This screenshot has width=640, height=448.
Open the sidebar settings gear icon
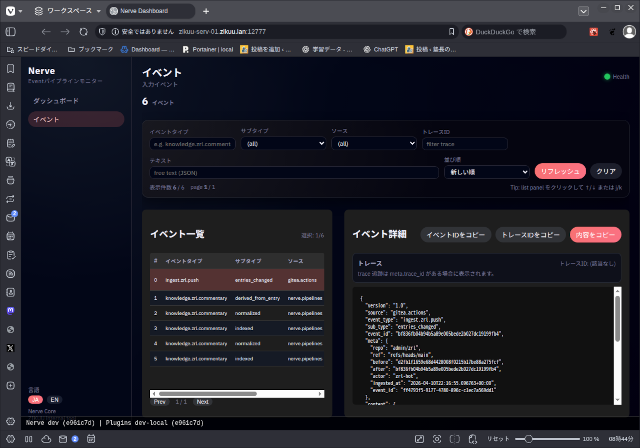point(10,420)
